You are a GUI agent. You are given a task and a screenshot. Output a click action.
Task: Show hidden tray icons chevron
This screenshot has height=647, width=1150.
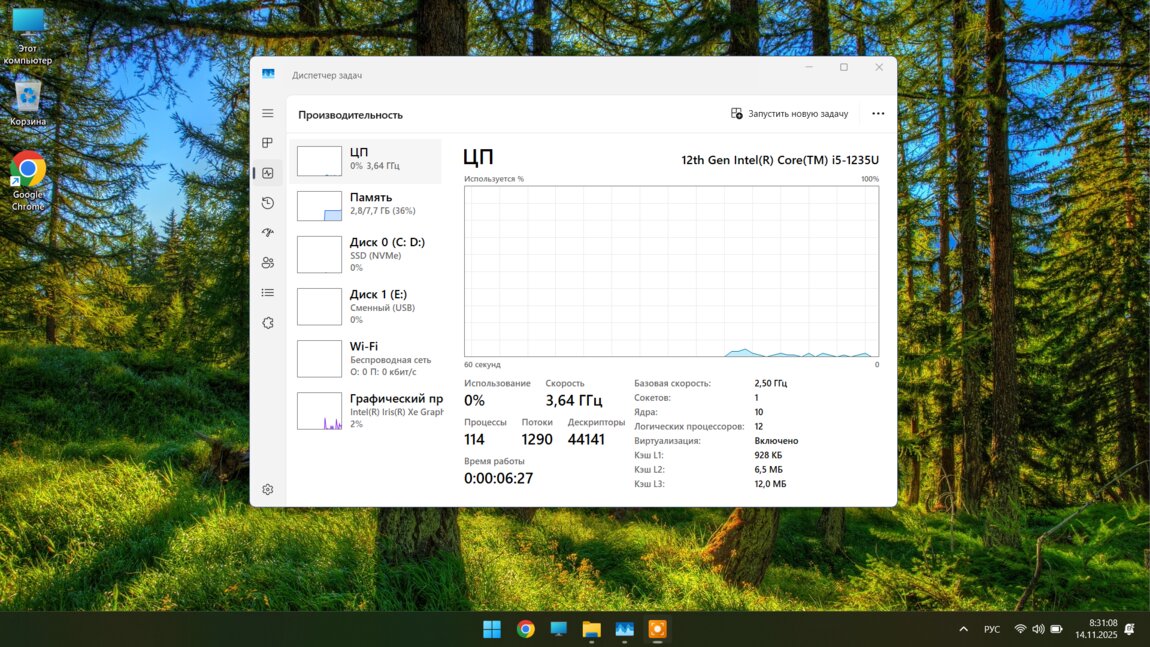point(963,629)
